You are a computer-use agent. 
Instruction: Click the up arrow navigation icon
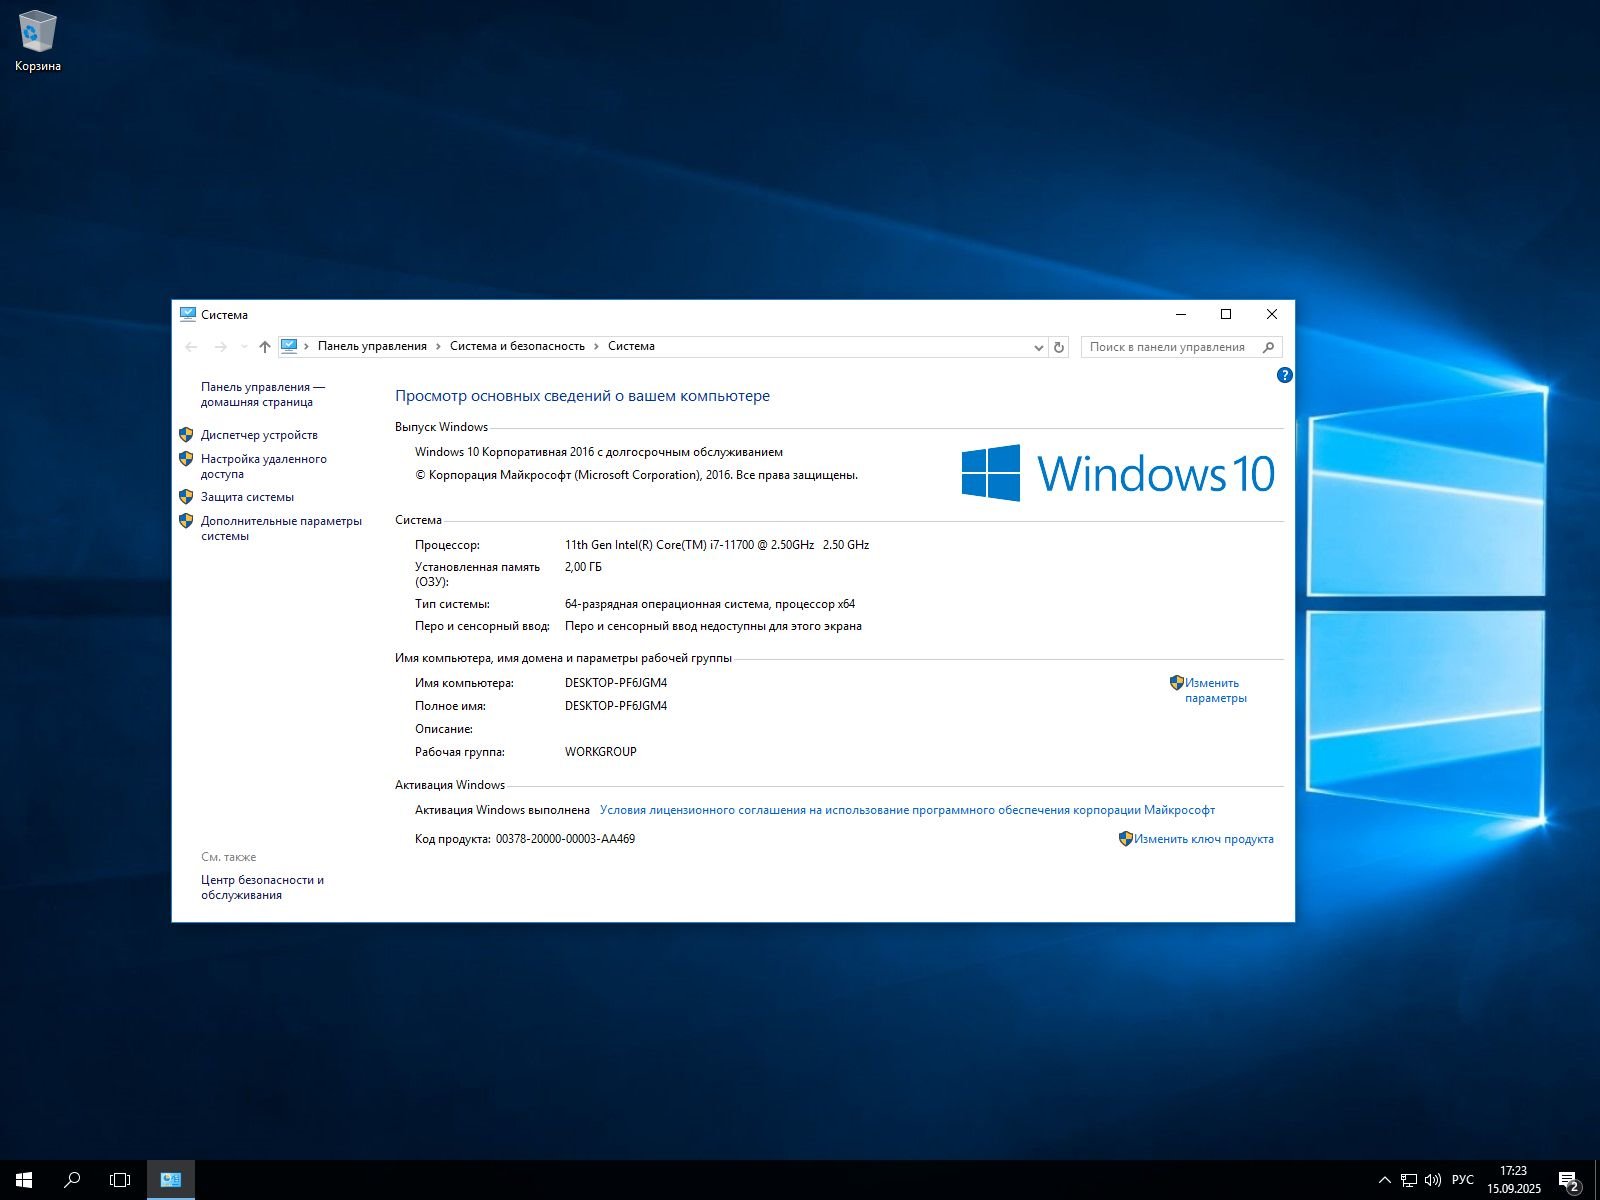point(264,347)
